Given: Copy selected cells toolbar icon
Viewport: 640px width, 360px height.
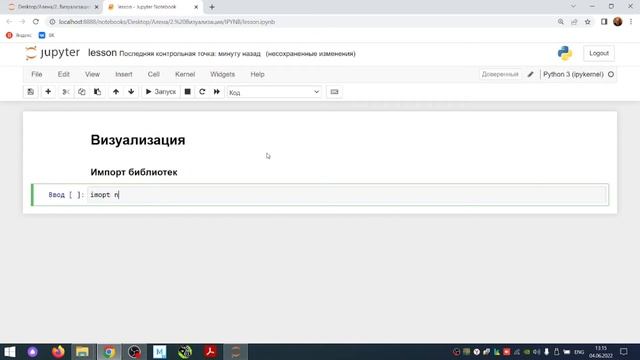Looking at the screenshot, I should (x=82, y=92).
